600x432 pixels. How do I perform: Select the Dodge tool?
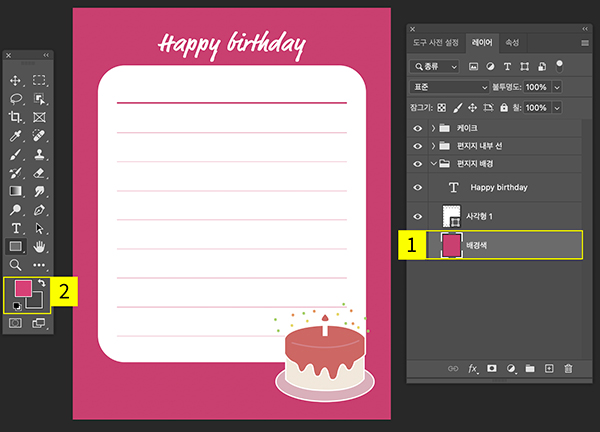click(15, 209)
